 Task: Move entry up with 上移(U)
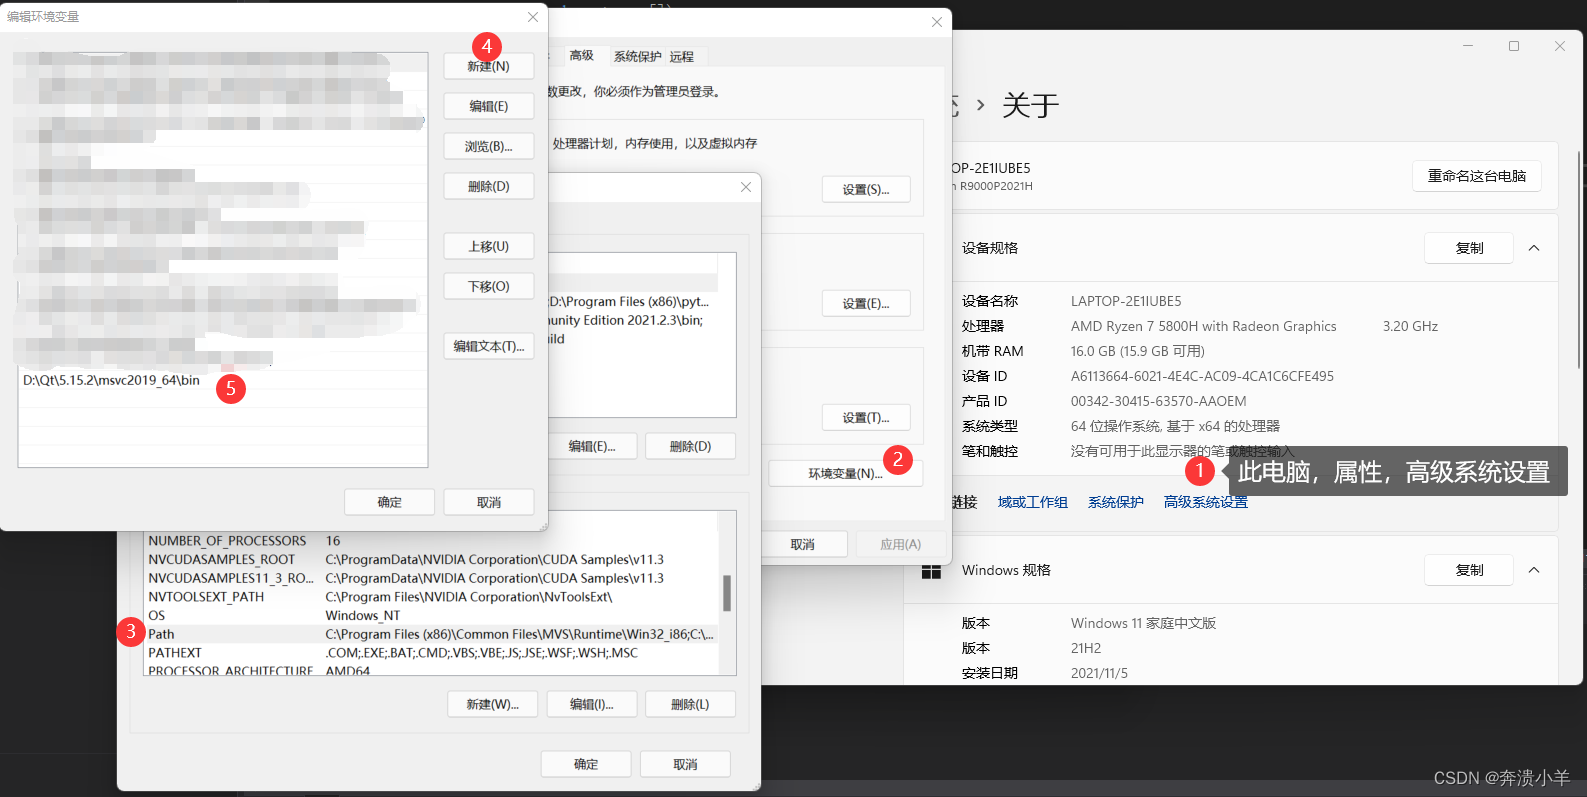(488, 246)
